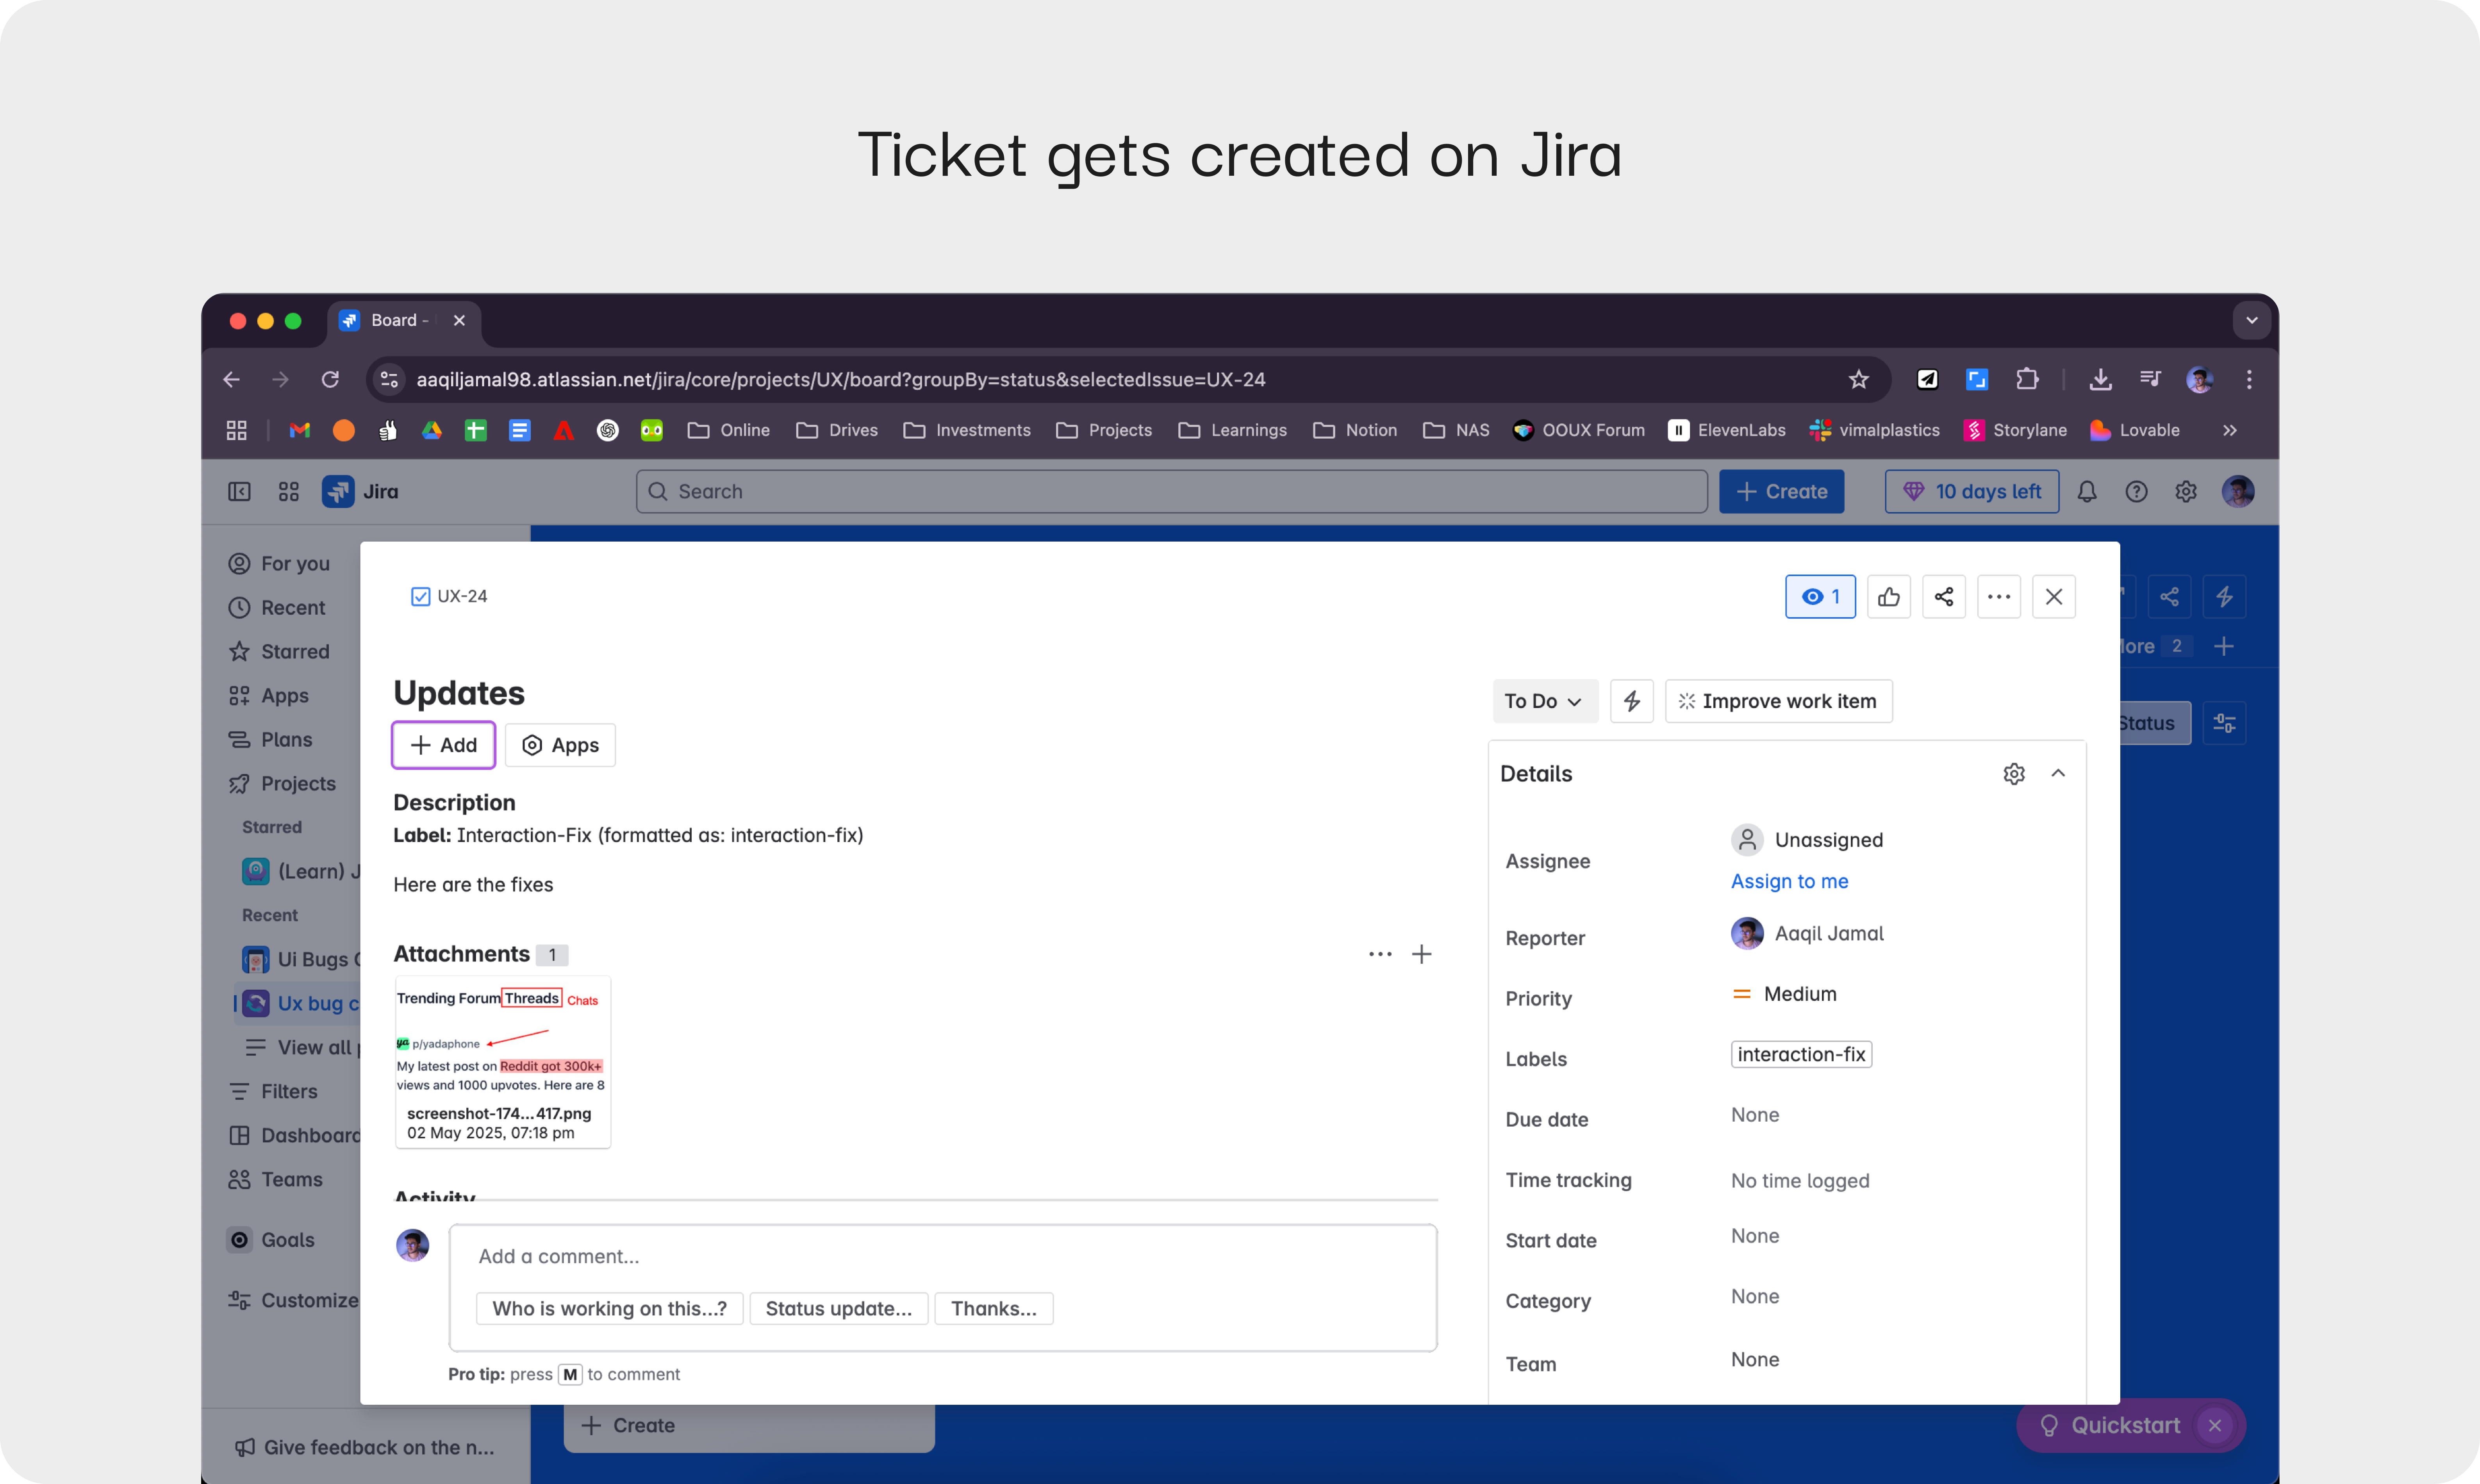
Task: Click the interaction-fix label
Action: coord(1801,1054)
